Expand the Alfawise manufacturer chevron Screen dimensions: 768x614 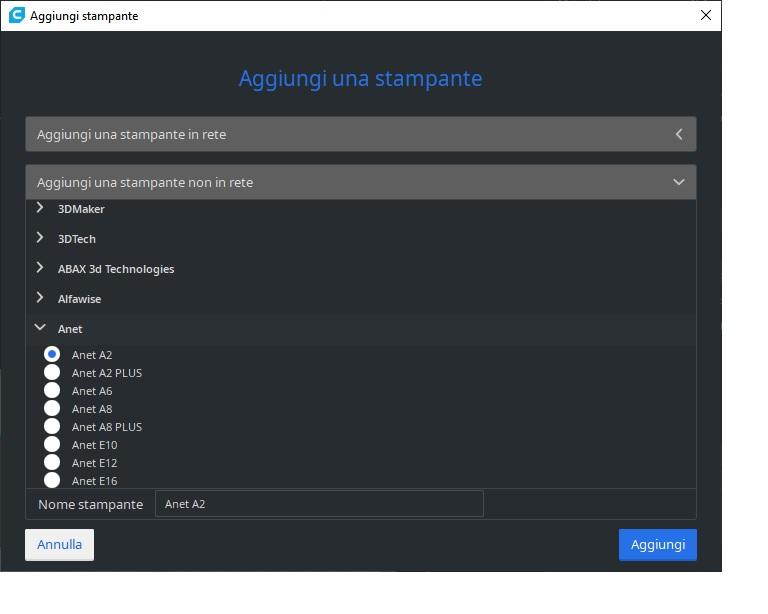pos(40,298)
